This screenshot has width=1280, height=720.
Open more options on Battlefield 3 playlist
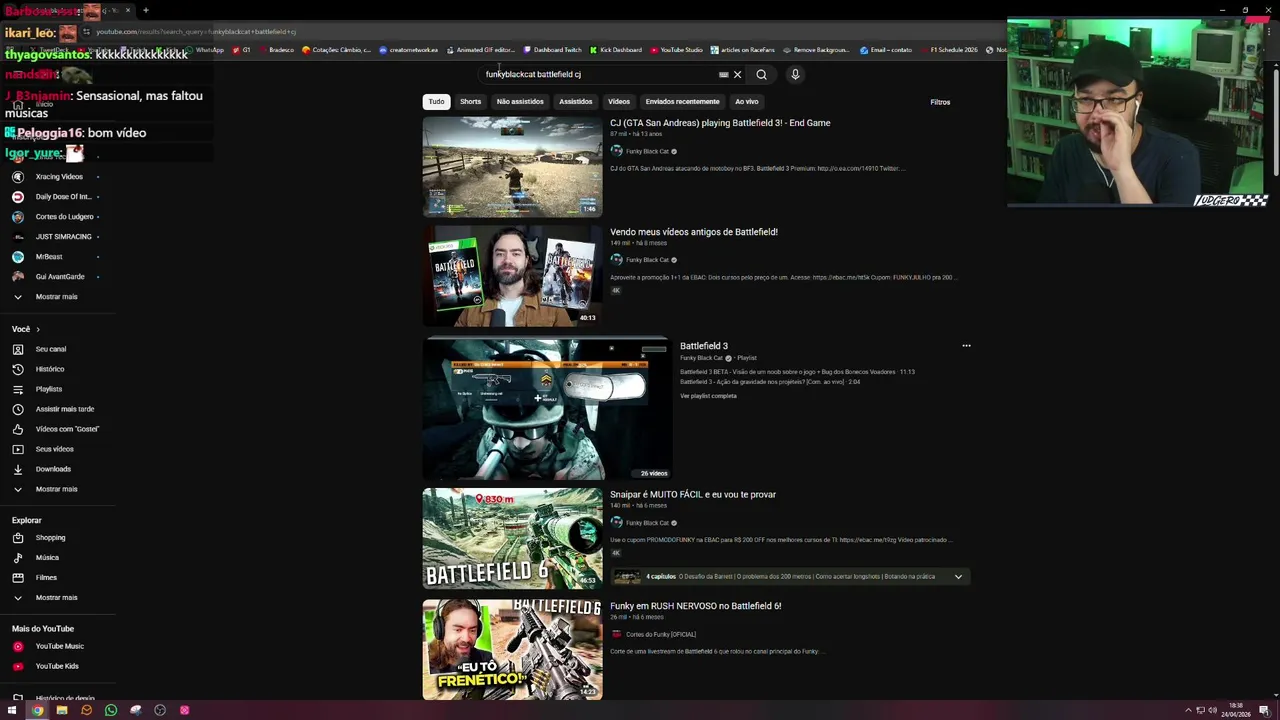tap(966, 346)
